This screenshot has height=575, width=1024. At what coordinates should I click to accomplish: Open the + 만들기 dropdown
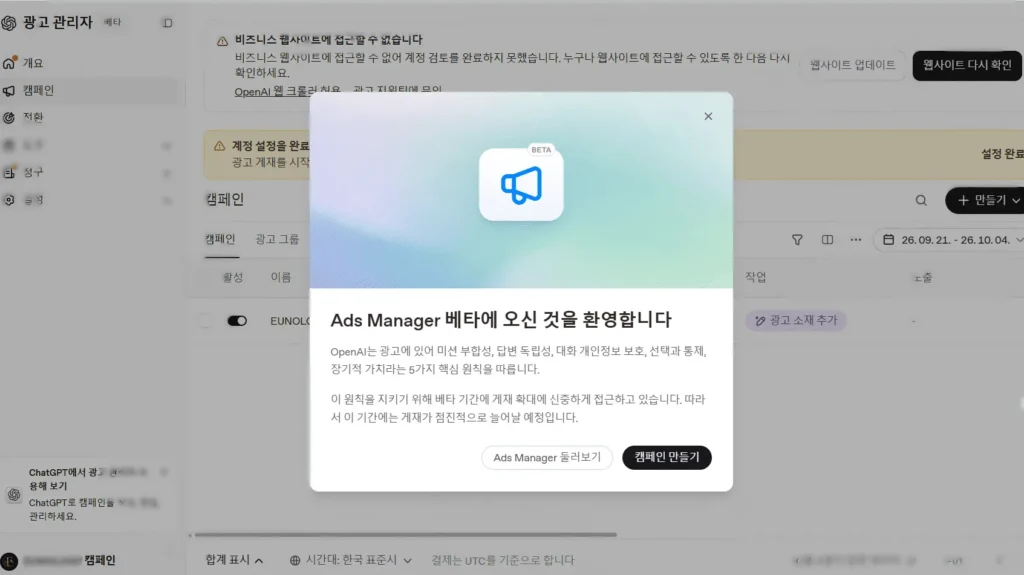[985, 201]
